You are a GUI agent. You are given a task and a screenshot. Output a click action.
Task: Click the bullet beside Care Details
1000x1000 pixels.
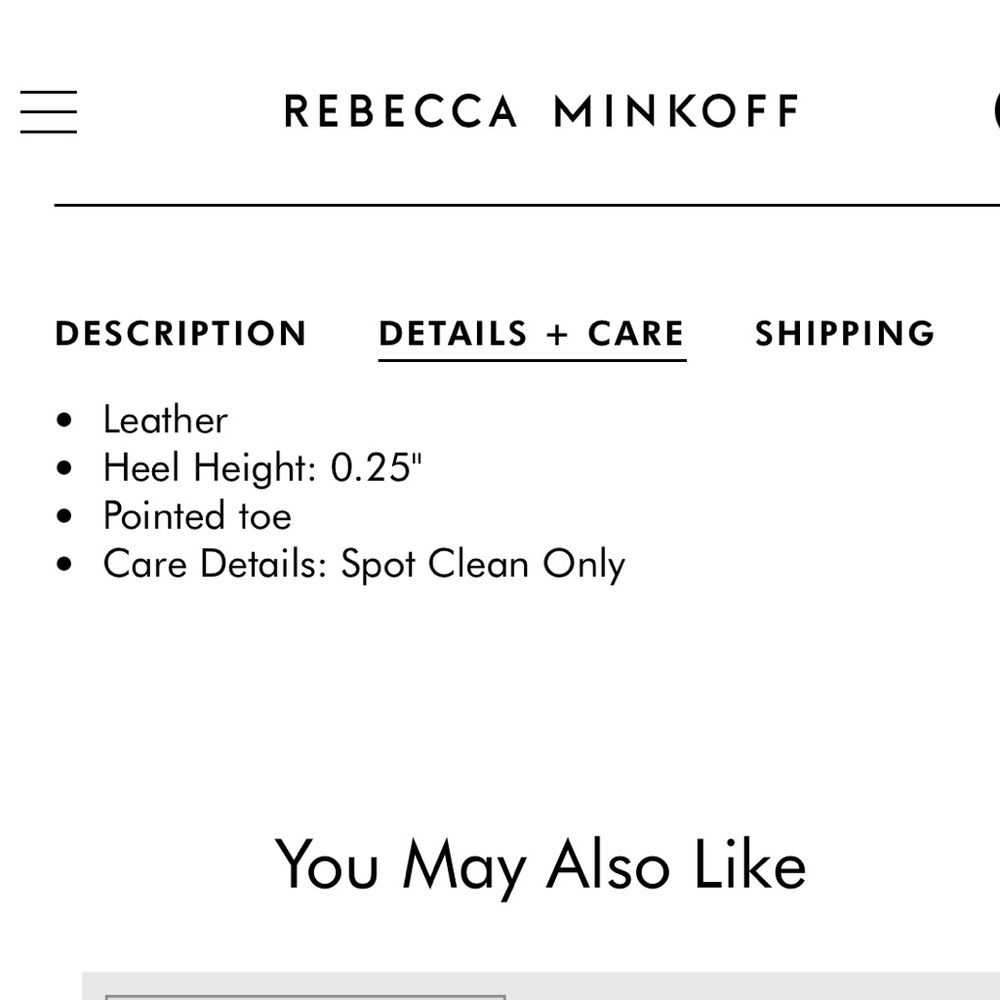pos(66,564)
